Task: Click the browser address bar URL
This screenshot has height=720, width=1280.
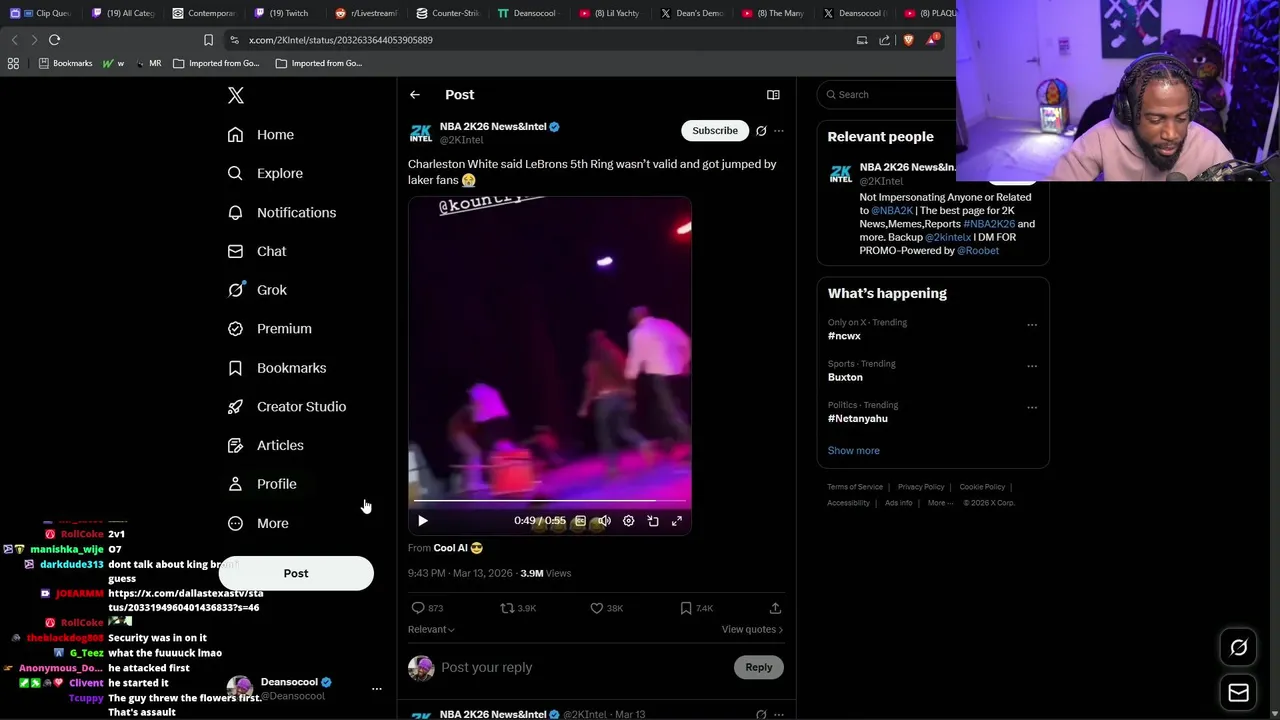Action: coord(340,40)
